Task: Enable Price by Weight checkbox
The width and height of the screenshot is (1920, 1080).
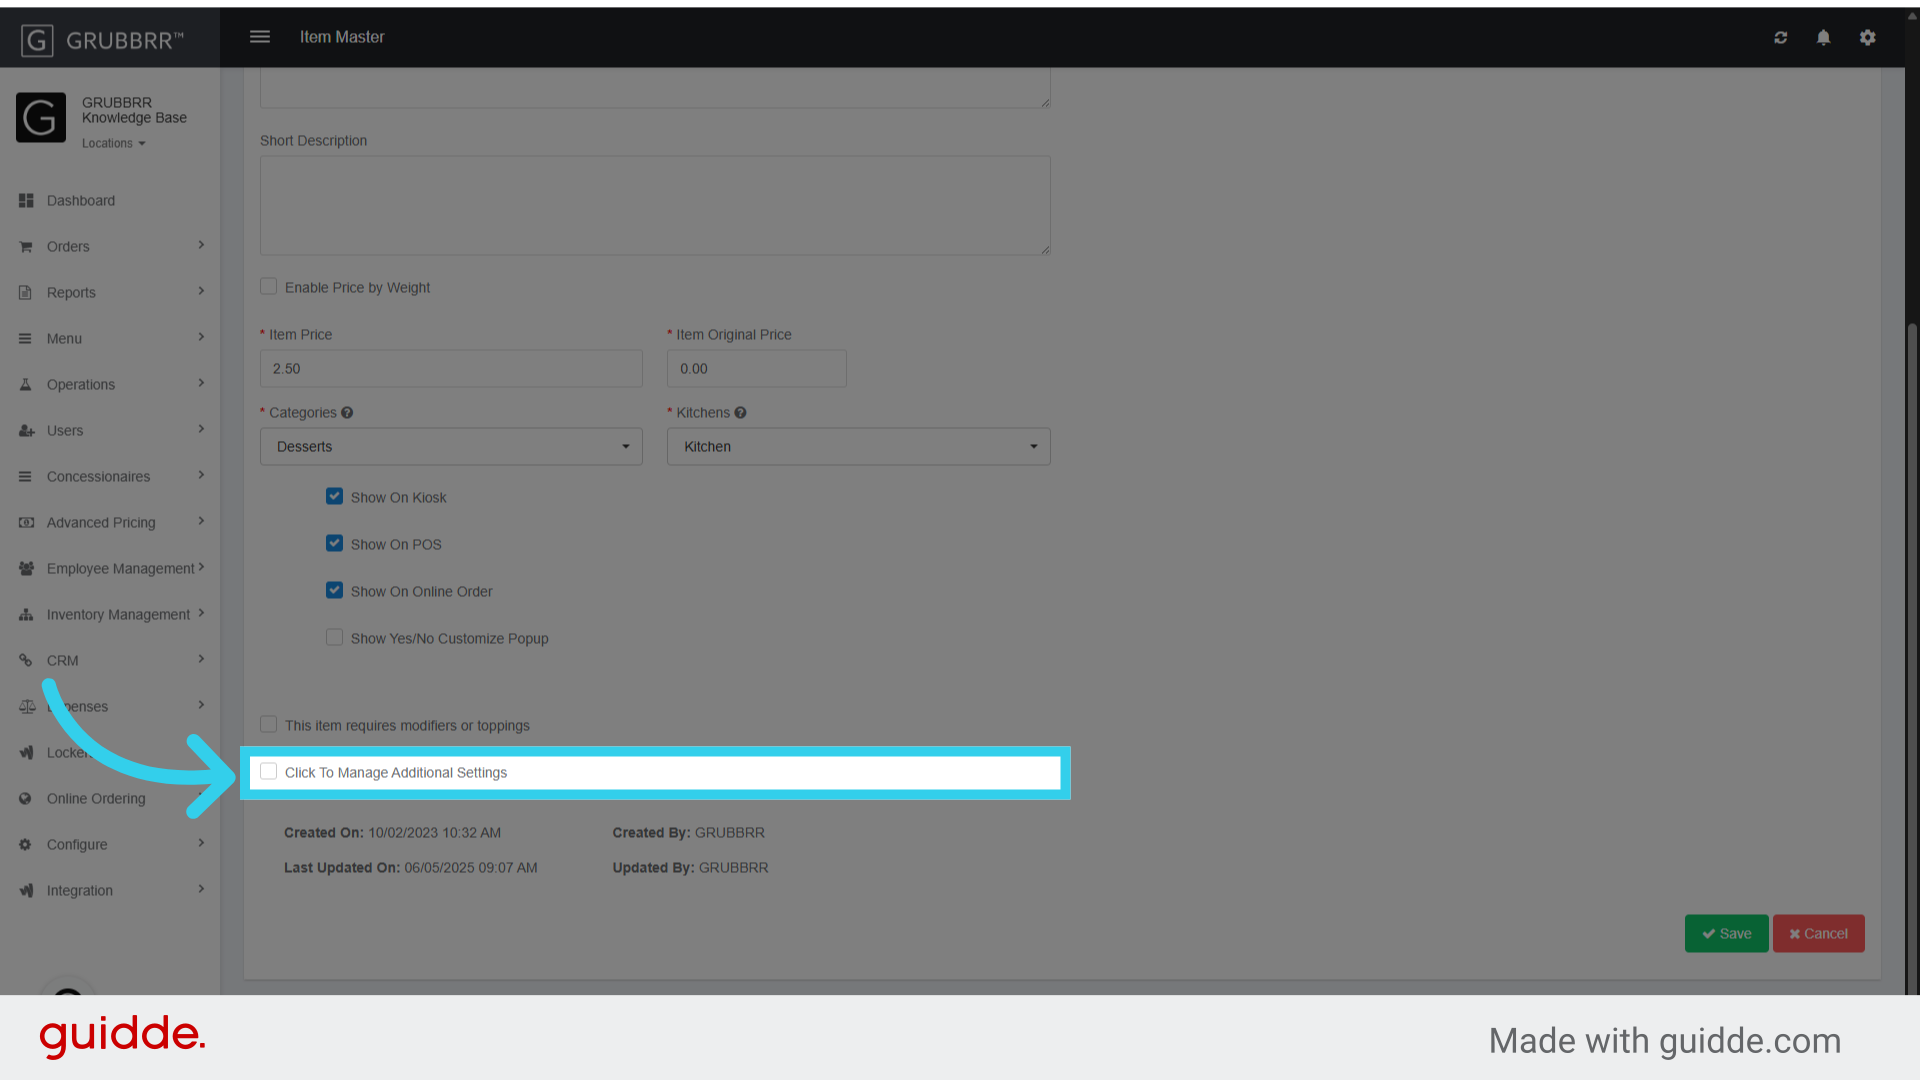Action: 268,287
